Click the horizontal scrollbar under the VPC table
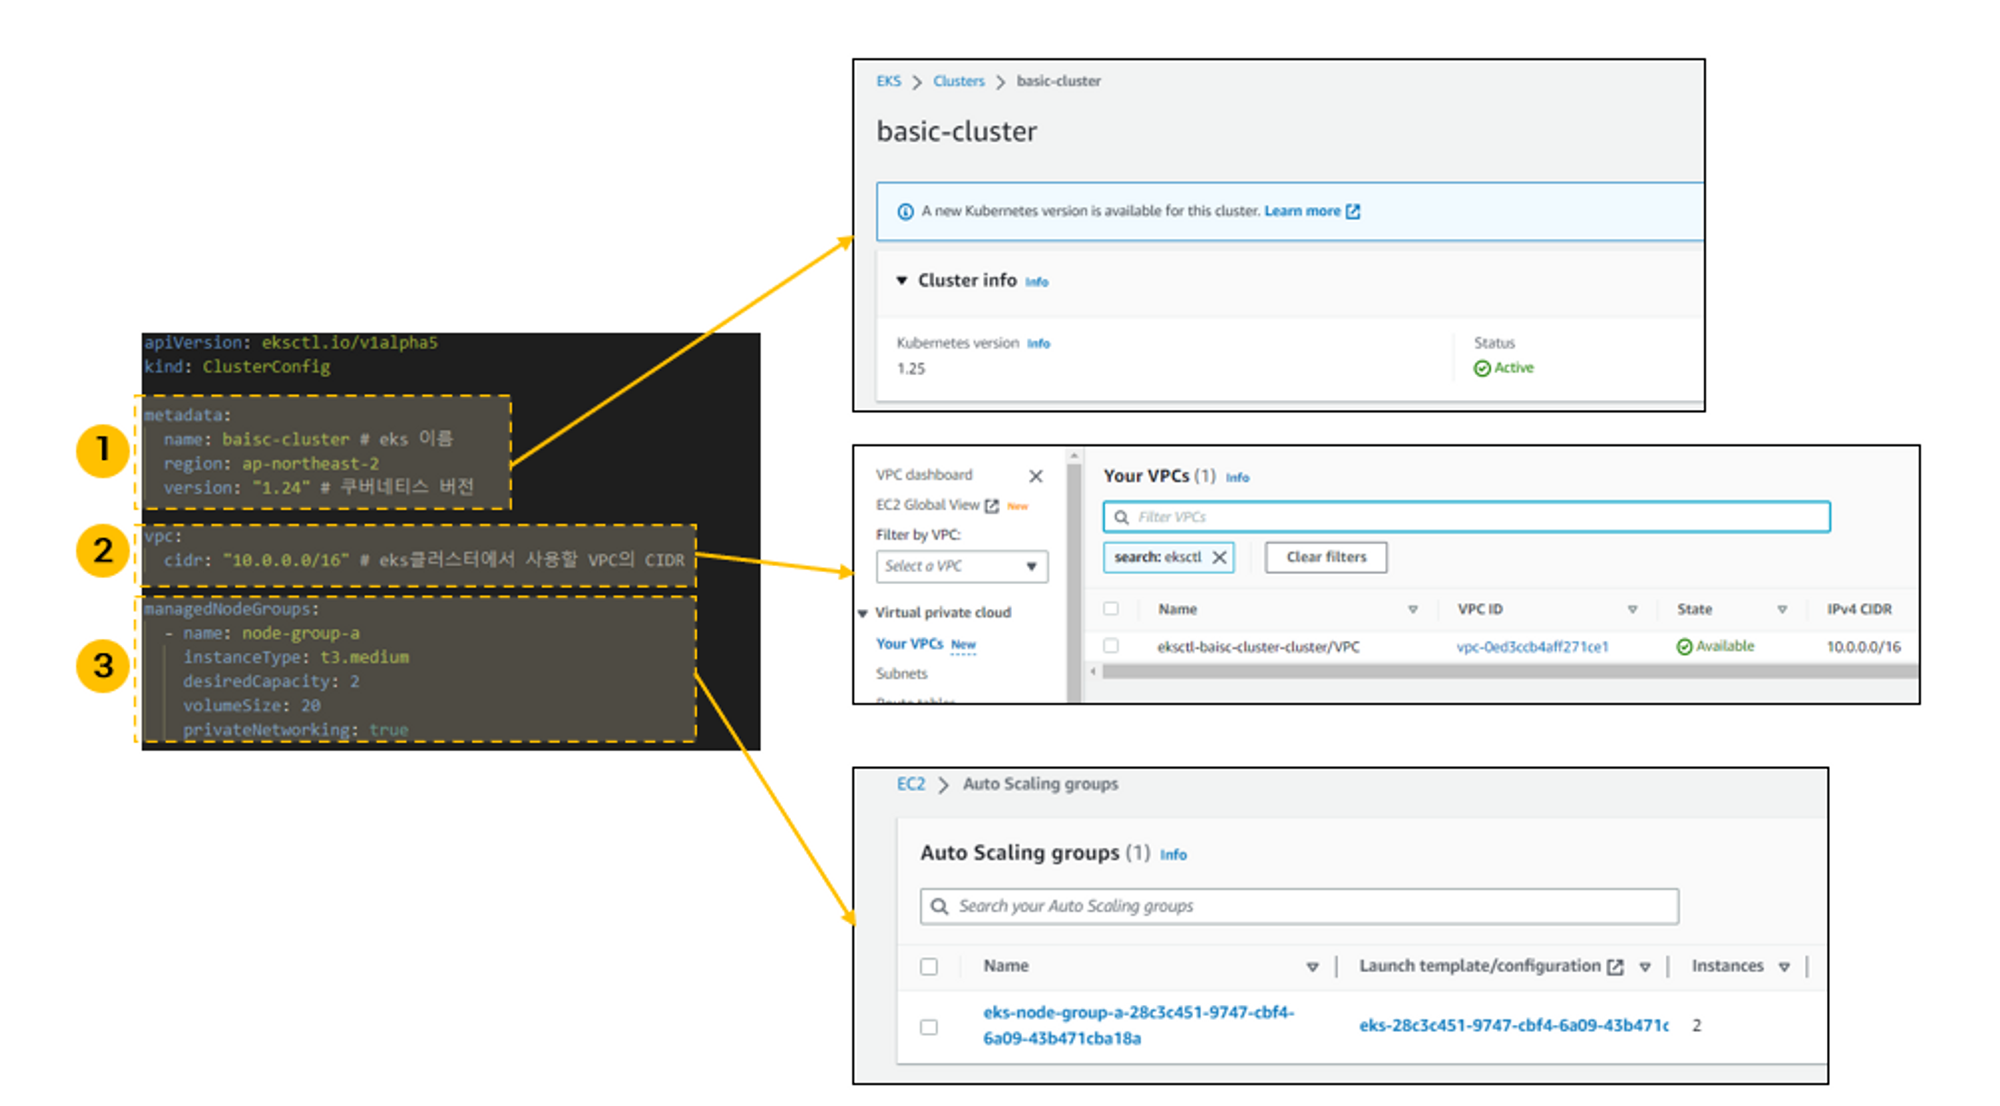2000x1106 pixels. [x=1500, y=673]
